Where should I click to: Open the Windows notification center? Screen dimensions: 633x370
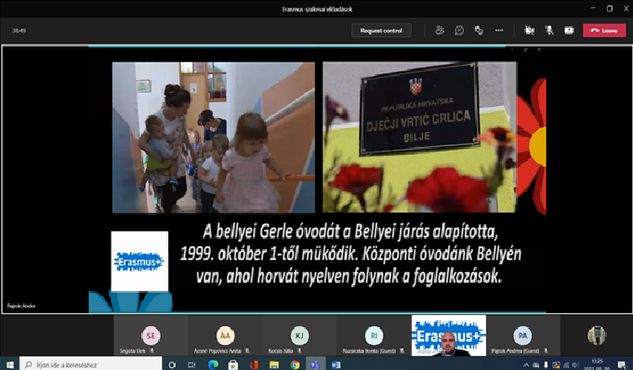[622, 365]
